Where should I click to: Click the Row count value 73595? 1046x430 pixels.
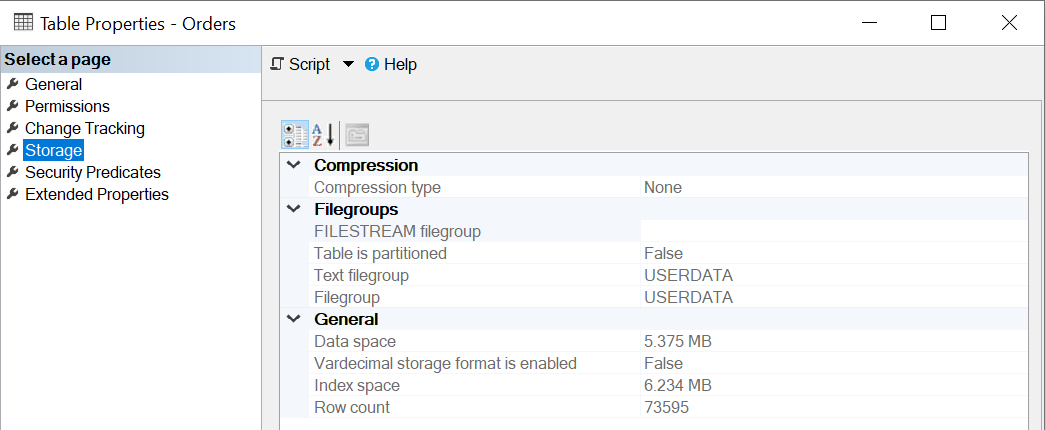[666, 407]
